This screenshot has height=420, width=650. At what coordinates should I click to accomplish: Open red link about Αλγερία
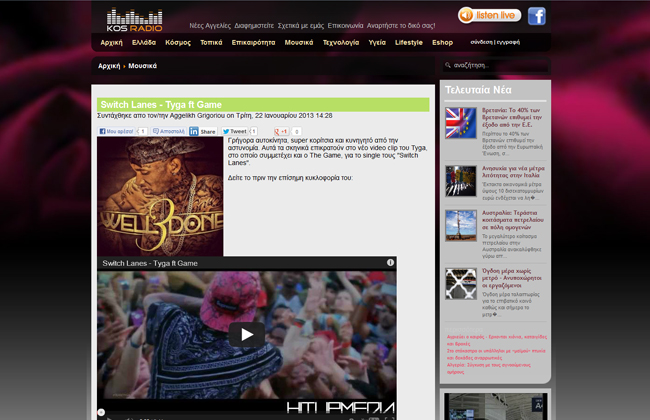pyautogui.click(x=488, y=368)
